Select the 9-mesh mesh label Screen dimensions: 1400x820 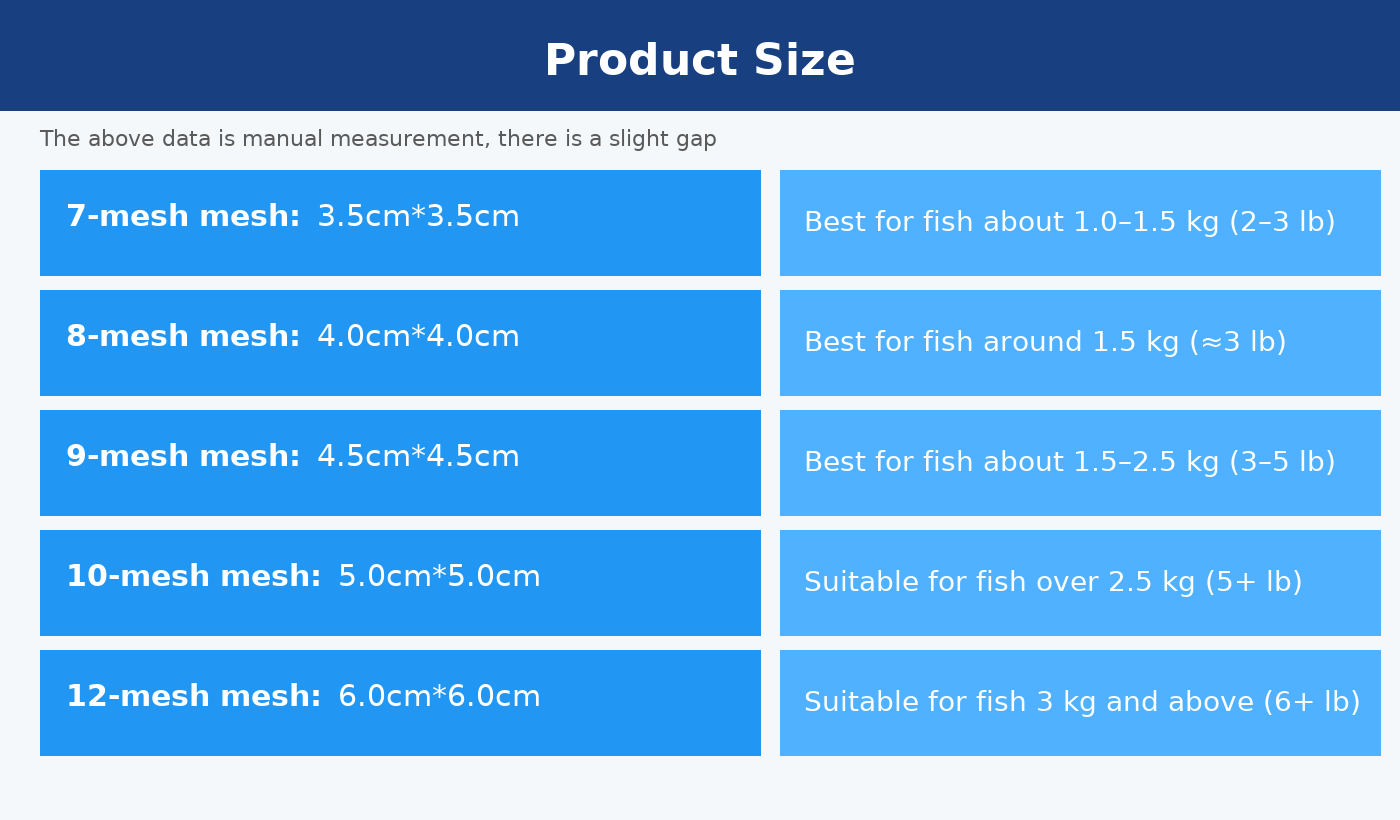click(x=183, y=458)
